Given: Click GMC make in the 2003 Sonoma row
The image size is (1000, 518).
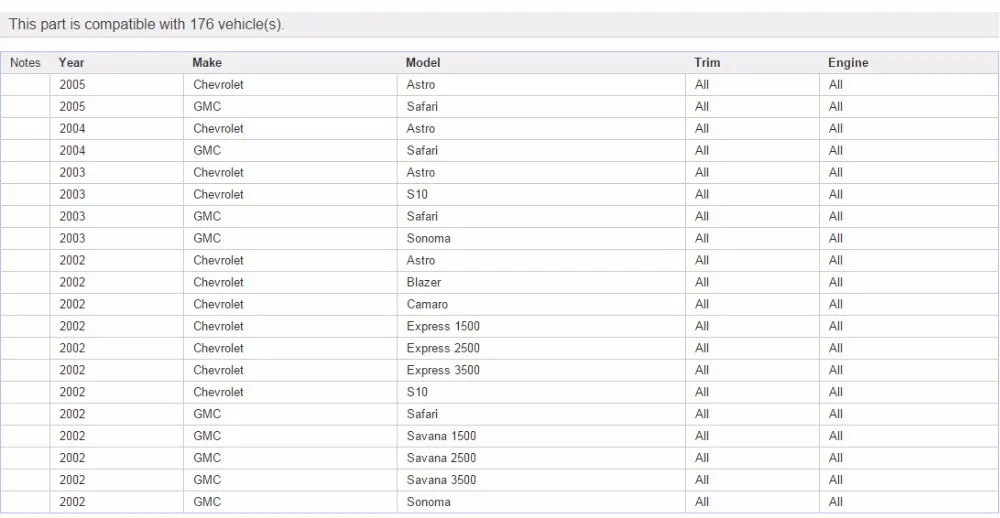Looking at the screenshot, I should [207, 239].
